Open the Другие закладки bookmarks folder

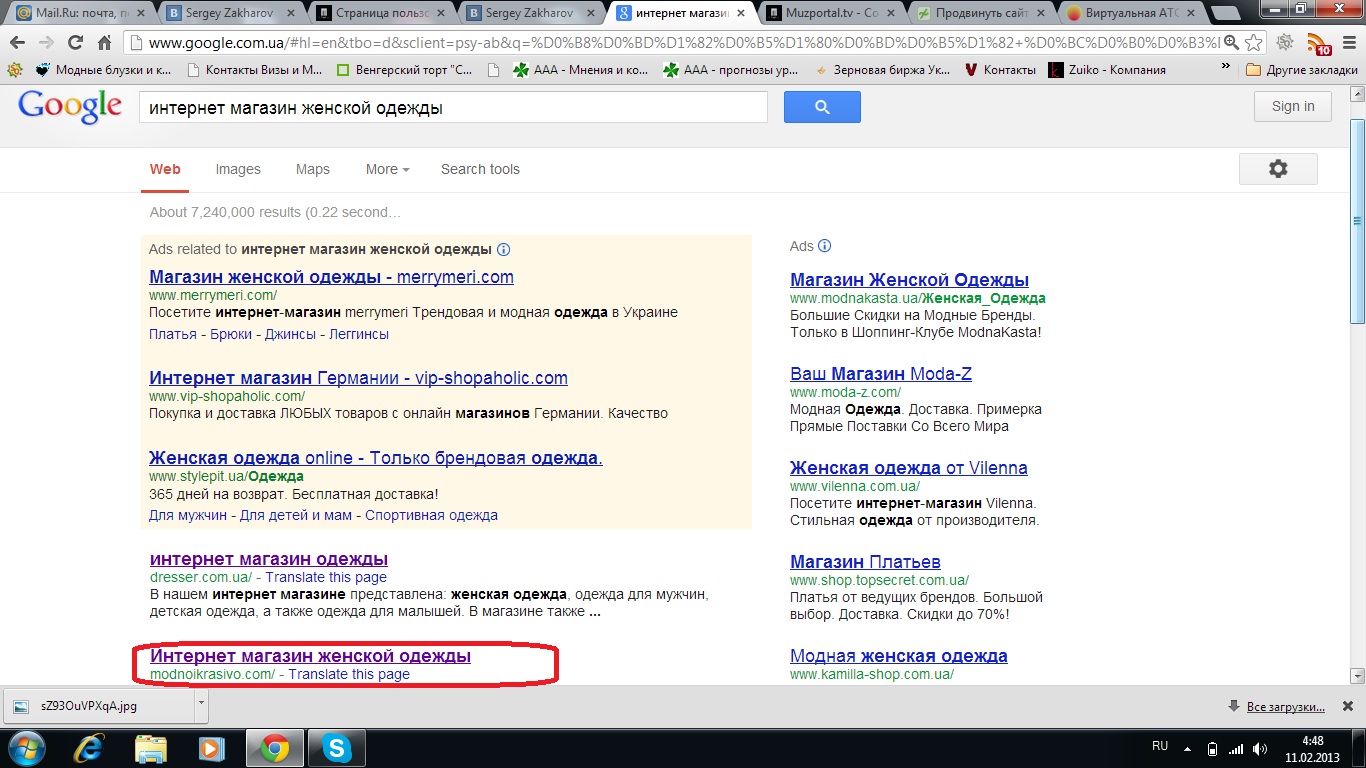point(1302,70)
